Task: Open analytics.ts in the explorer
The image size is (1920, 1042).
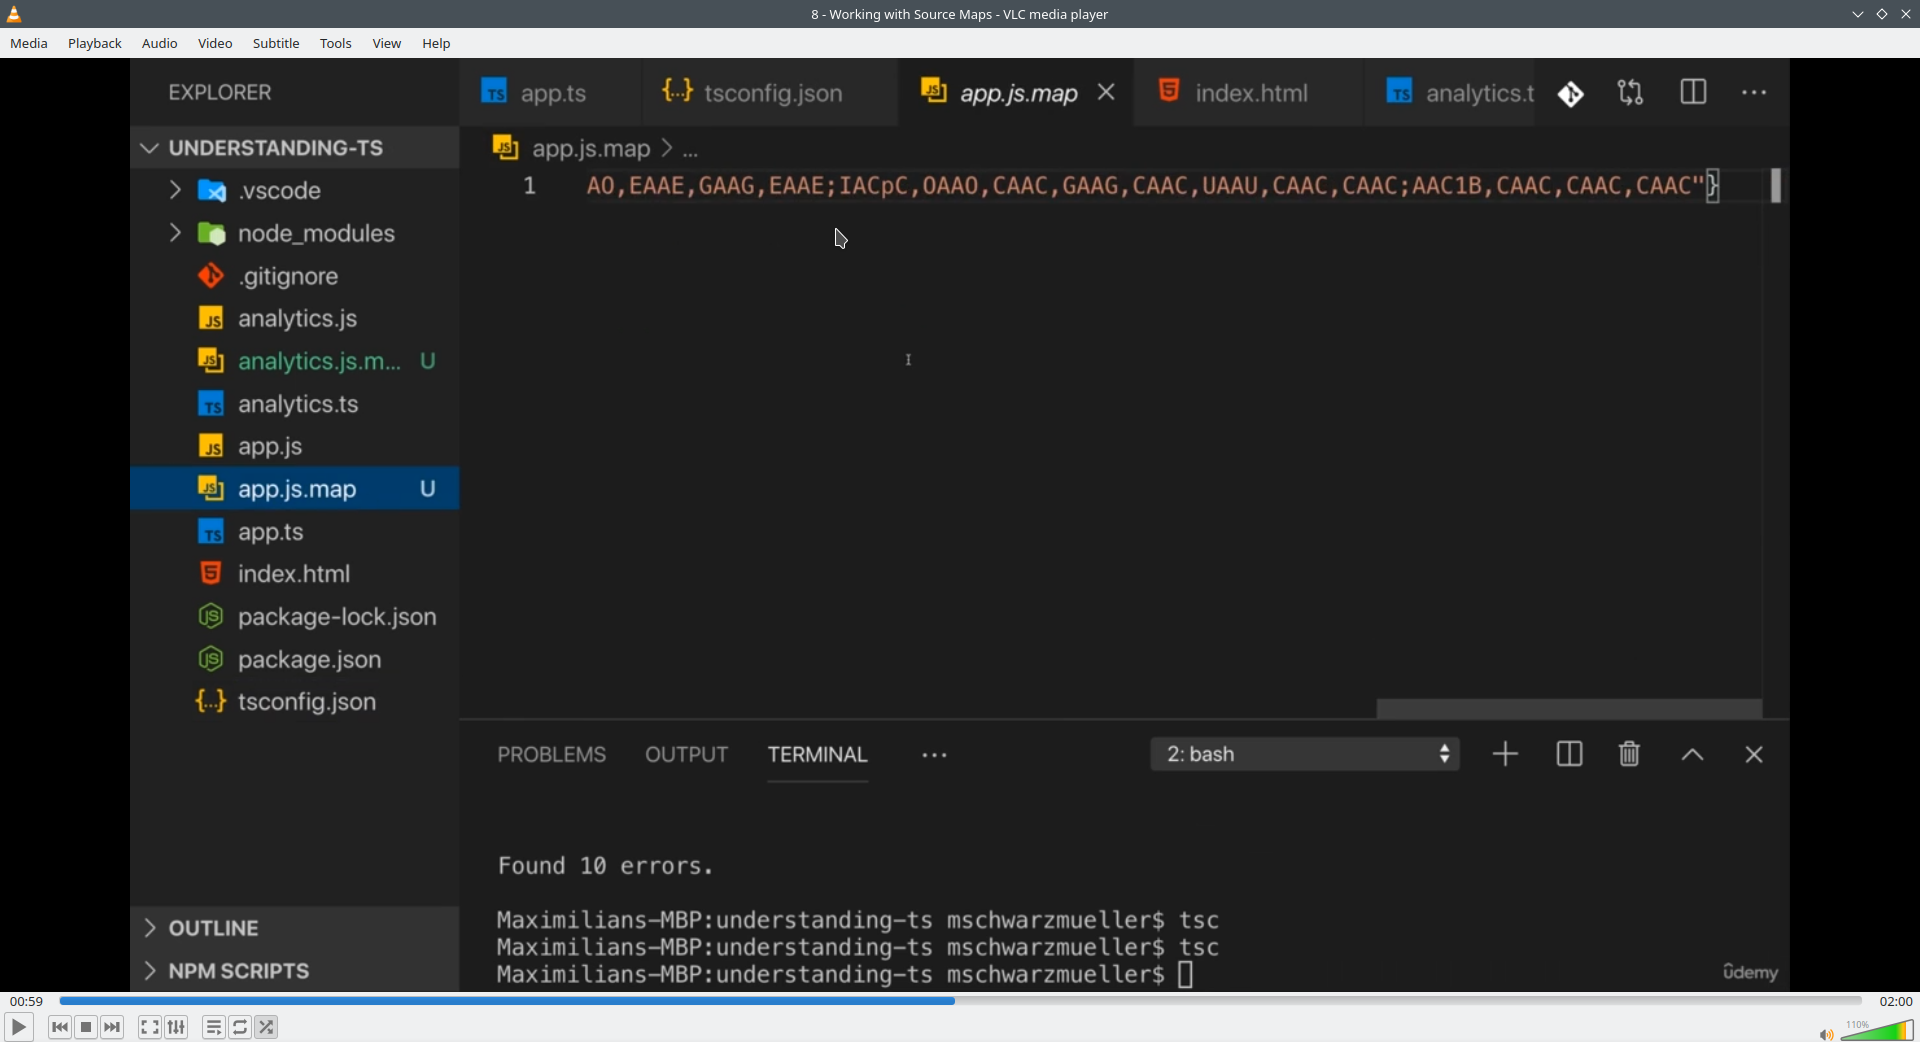Action: pos(295,404)
